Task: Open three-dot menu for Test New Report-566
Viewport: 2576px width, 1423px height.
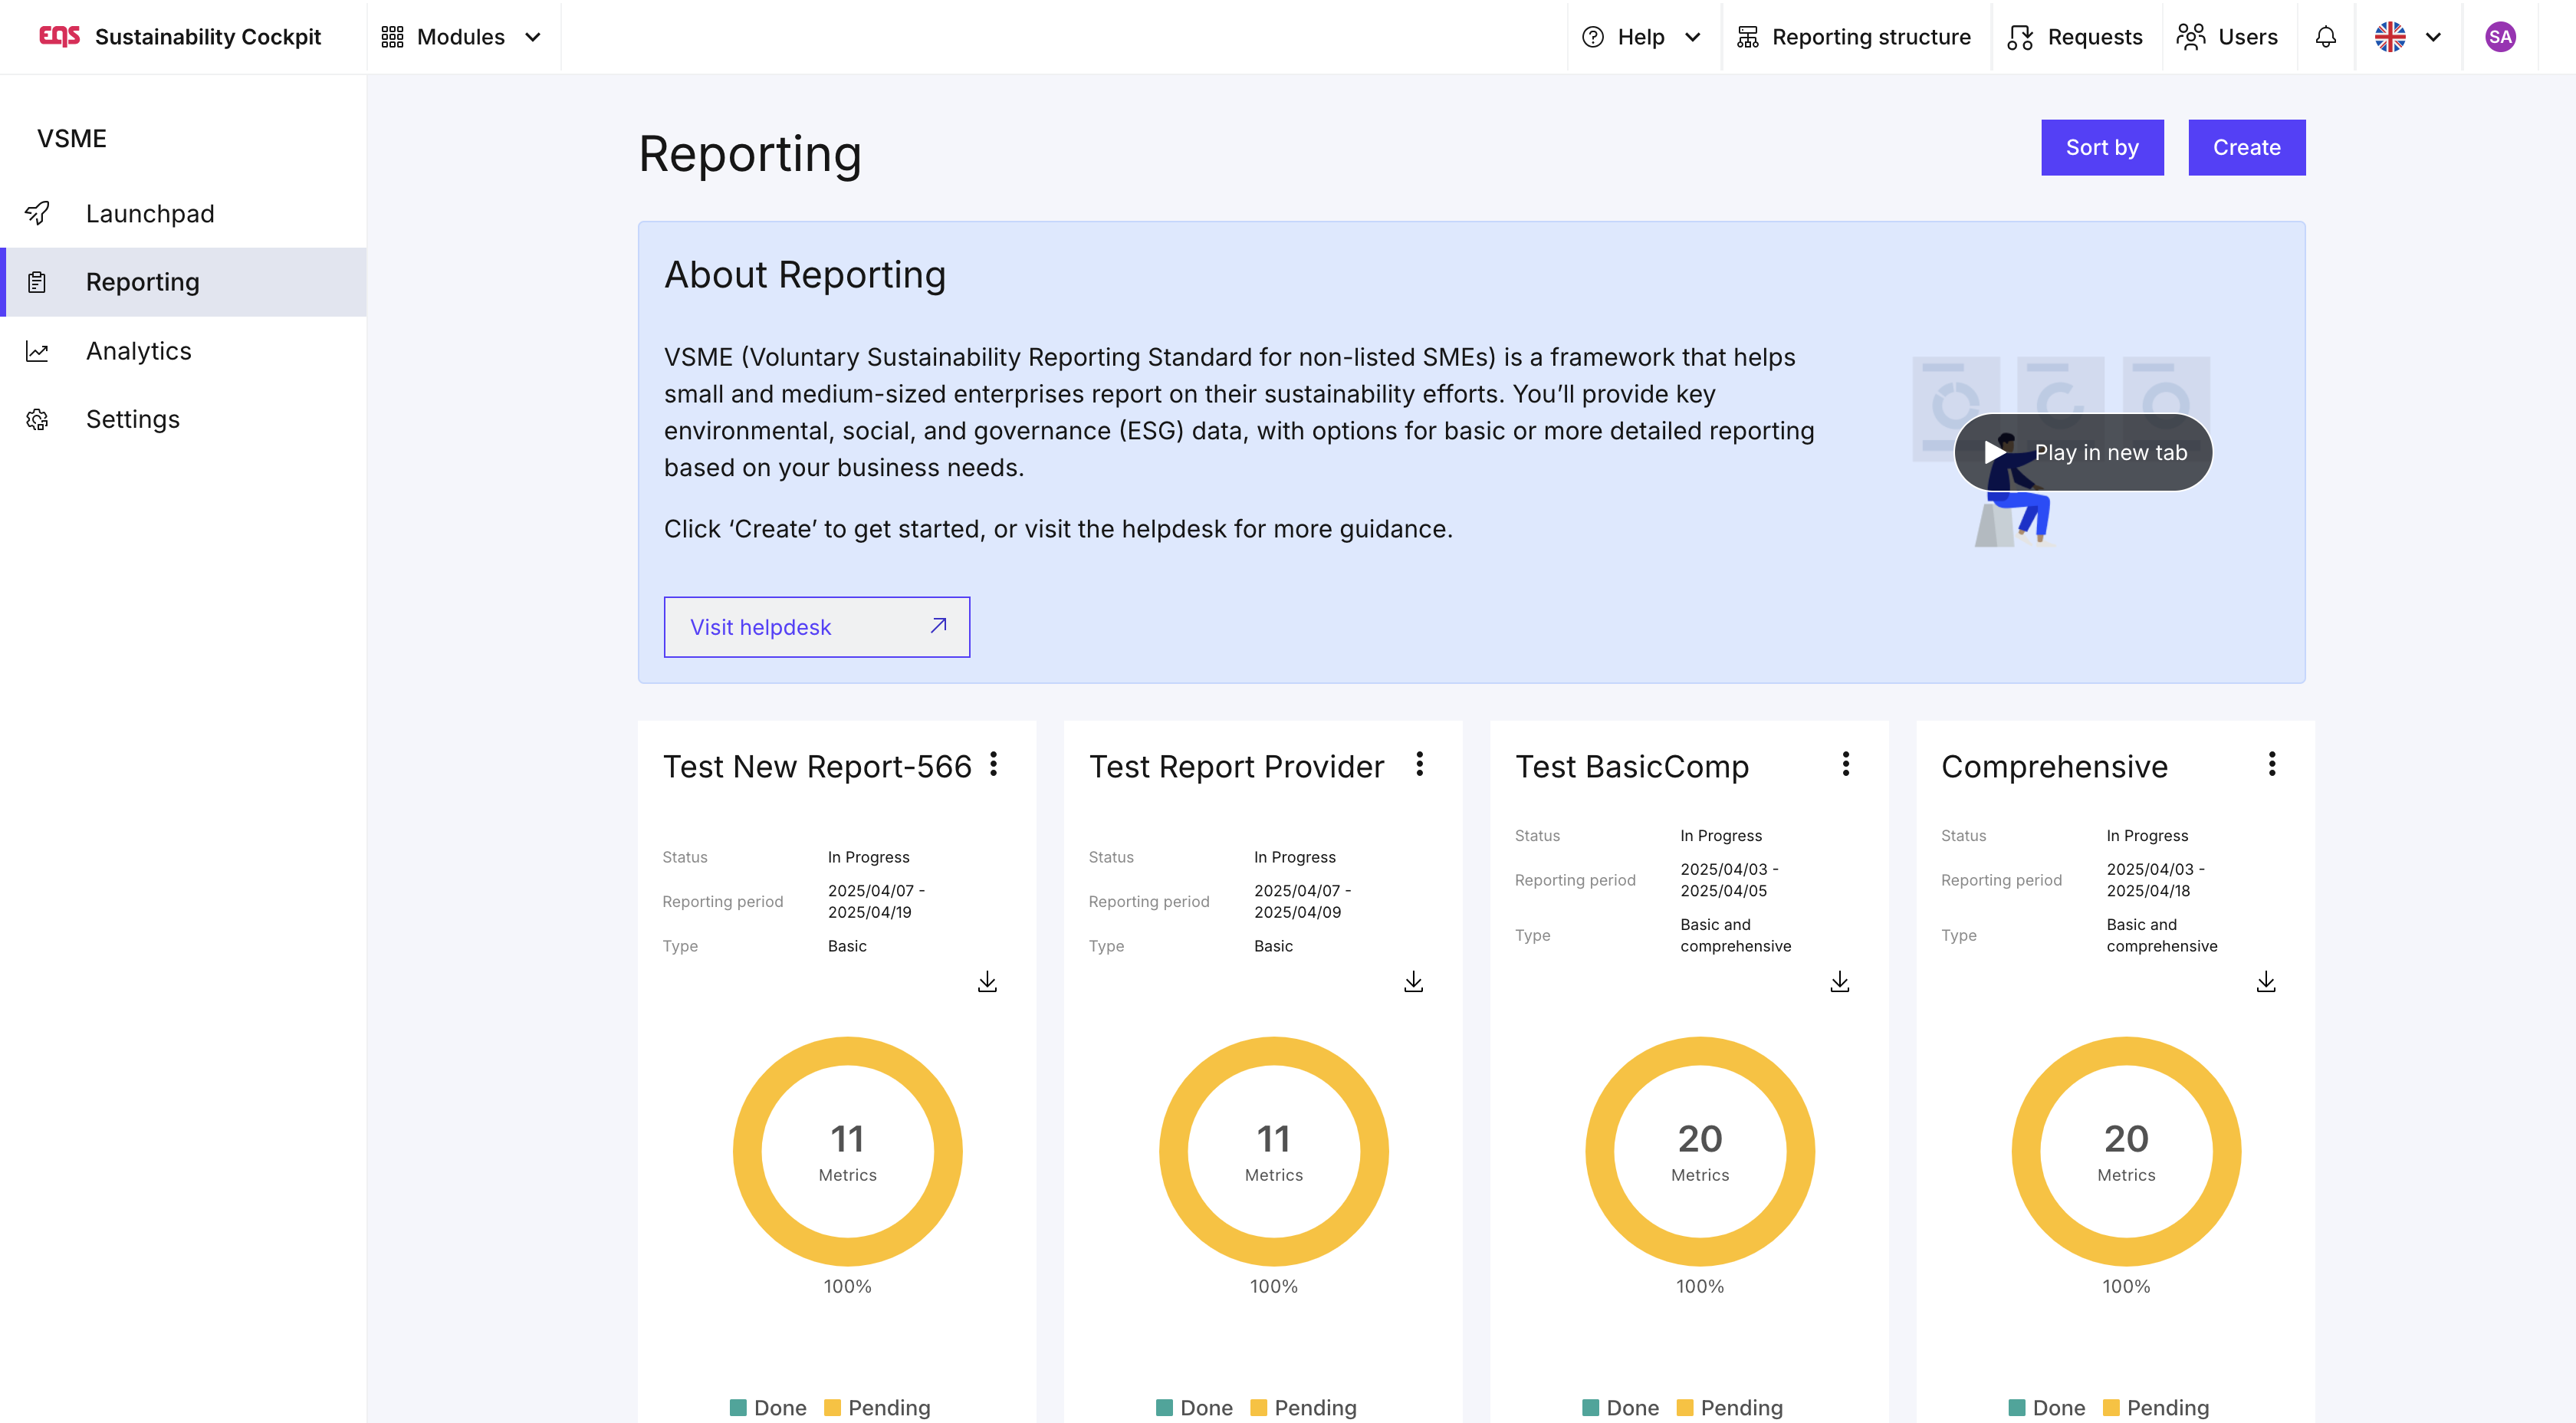Action: tap(993, 764)
